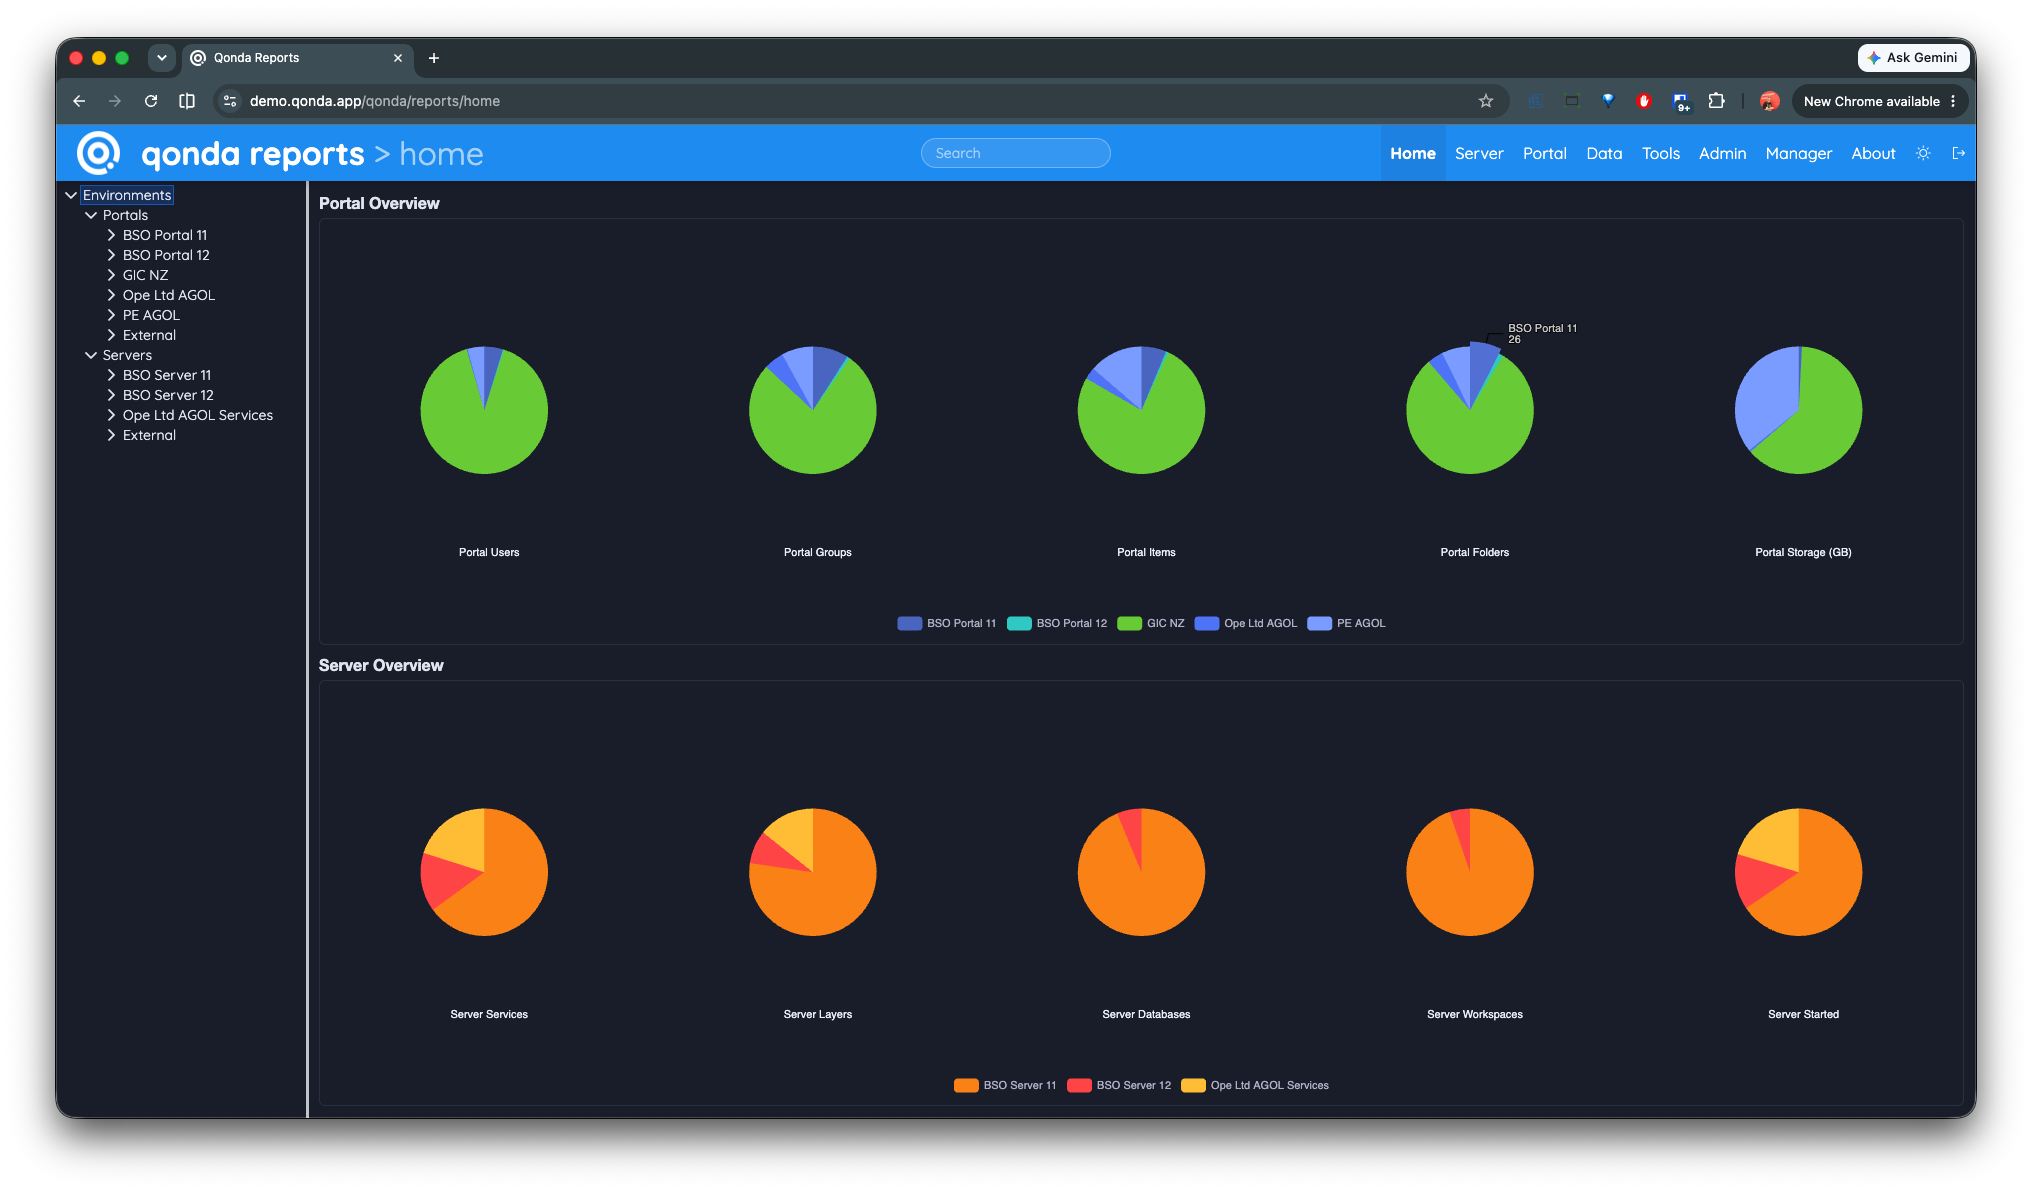
Task: Select External under Servers
Action: tap(149, 435)
